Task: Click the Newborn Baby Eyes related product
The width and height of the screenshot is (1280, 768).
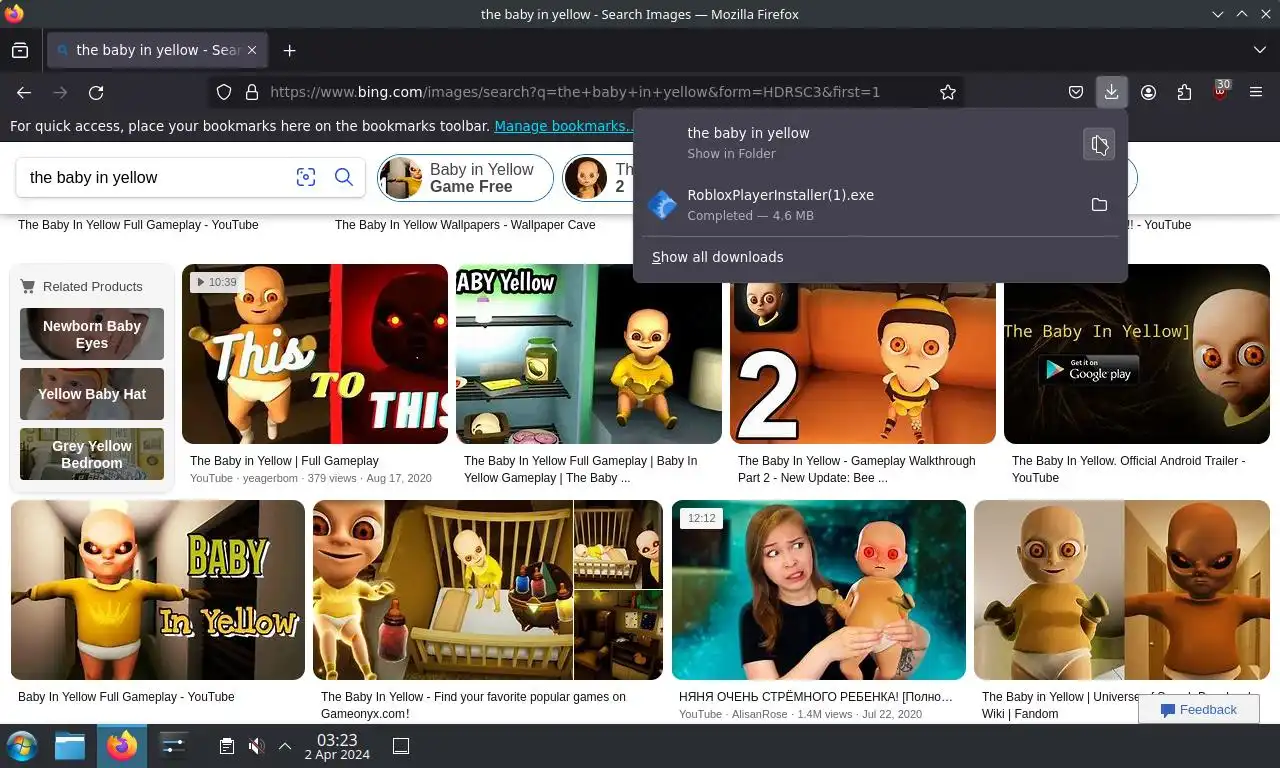Action: [92, 334]
